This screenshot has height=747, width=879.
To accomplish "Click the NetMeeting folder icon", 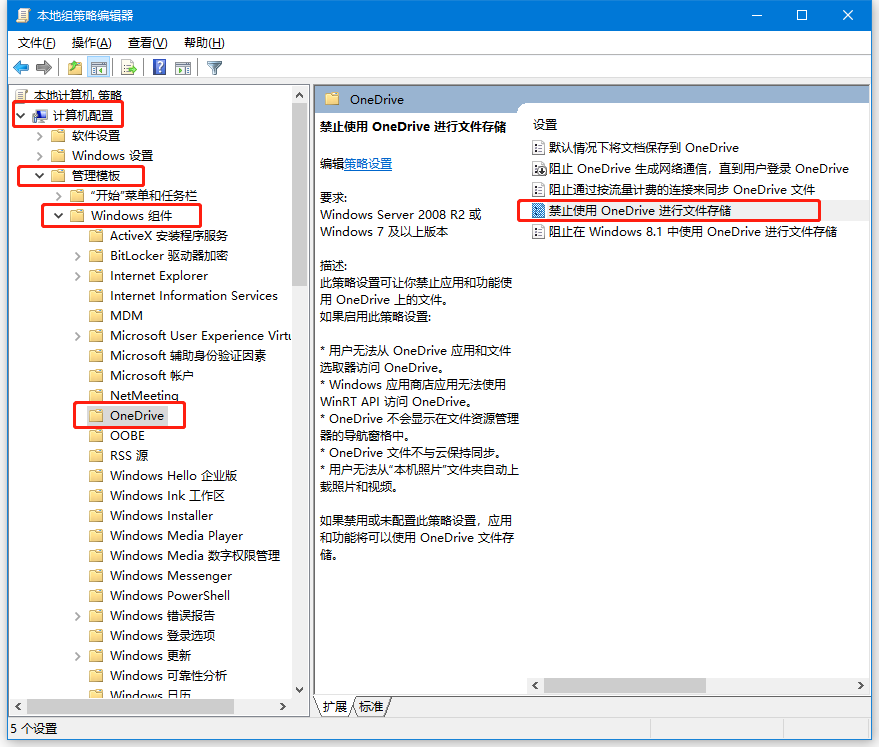I will [x=96, y=396].
